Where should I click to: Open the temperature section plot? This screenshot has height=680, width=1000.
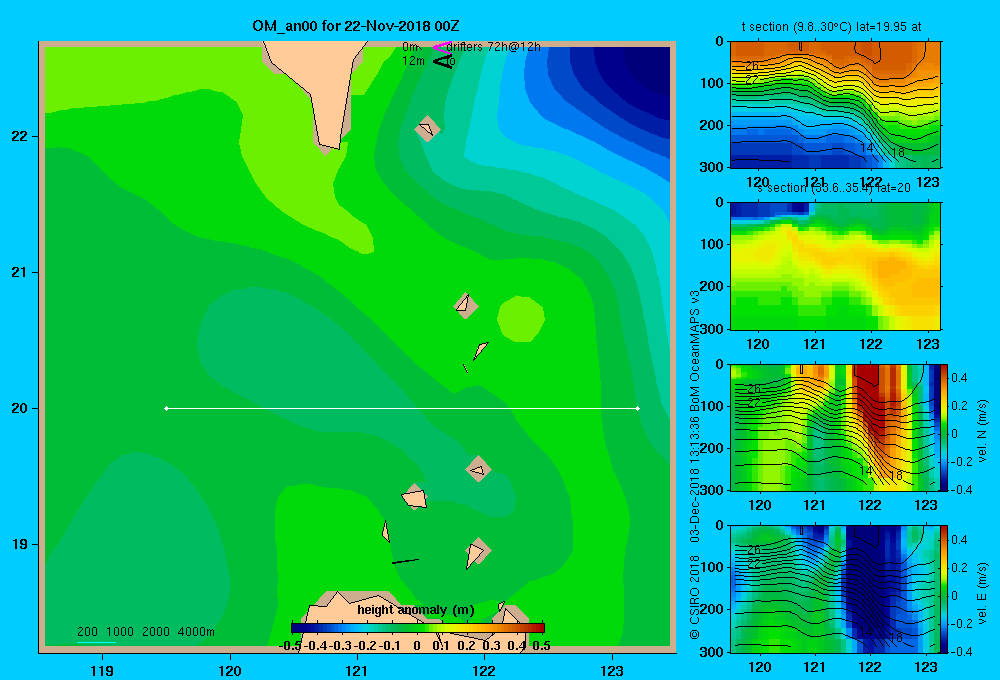coord(835,104)
